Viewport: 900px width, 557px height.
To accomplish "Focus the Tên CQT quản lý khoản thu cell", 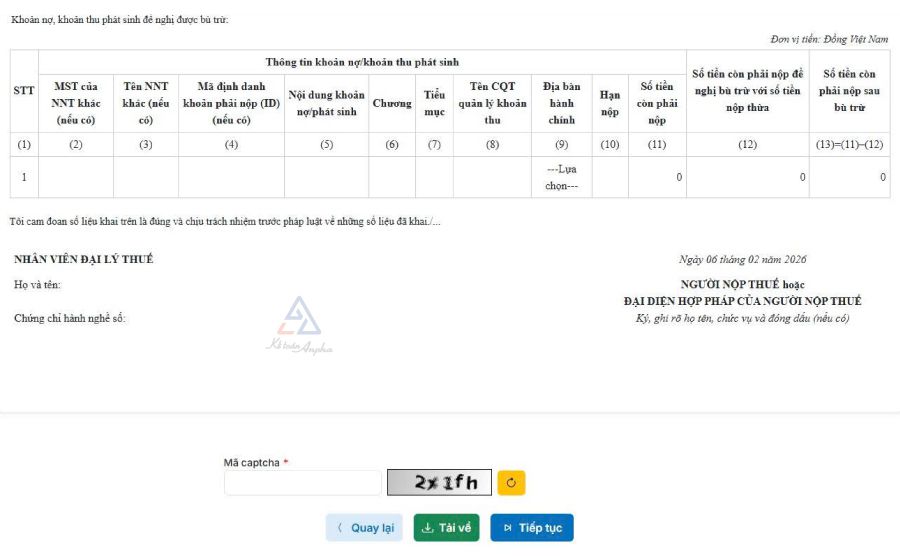I will 492,177.
